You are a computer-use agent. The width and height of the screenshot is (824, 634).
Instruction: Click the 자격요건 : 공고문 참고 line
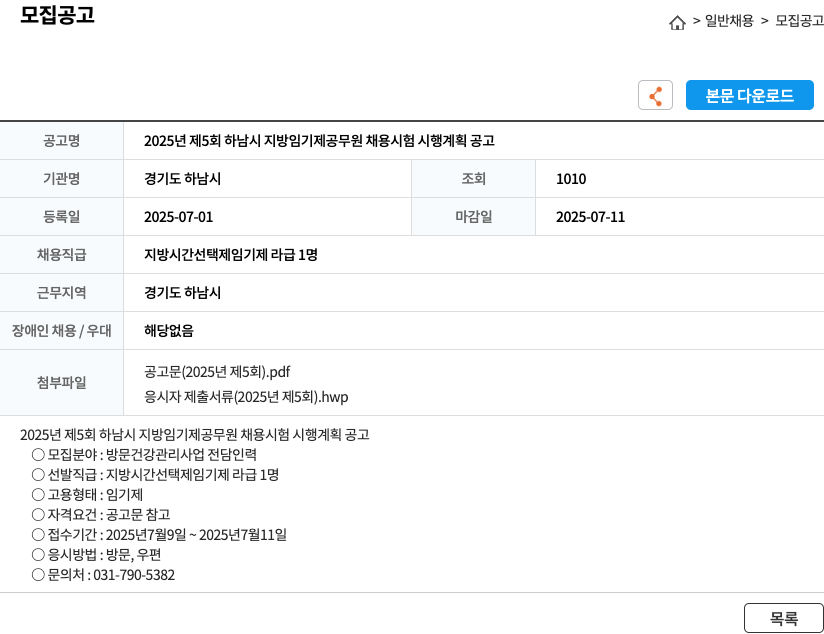(x=101, y=515)
